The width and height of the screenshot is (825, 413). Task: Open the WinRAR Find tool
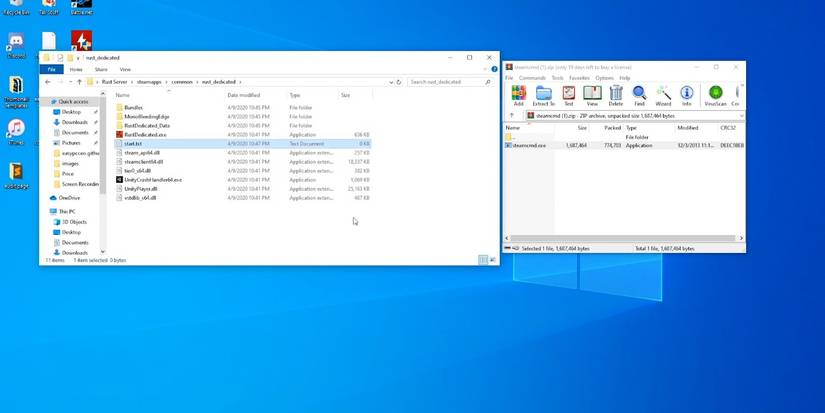click(639, 96)
